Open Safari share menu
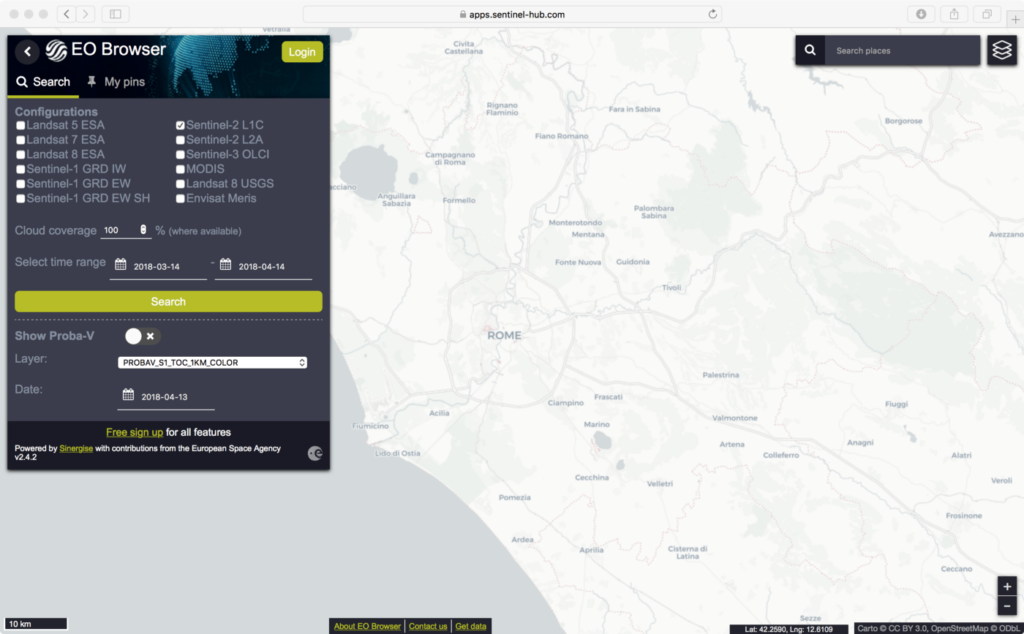Screen dimensions: 1024x634 point(954,14)
